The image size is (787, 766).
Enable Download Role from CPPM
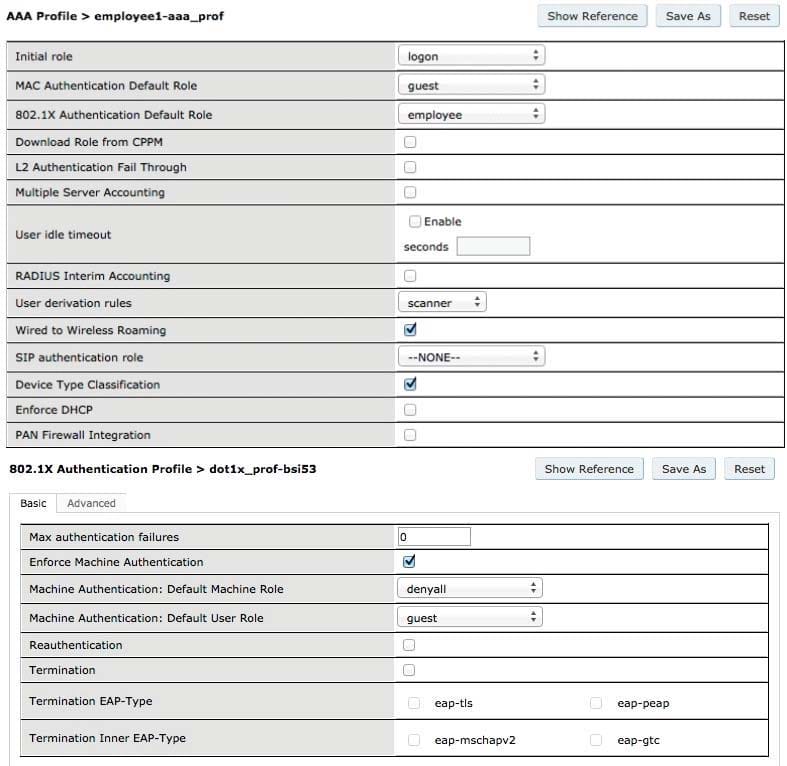pos(410,142)
